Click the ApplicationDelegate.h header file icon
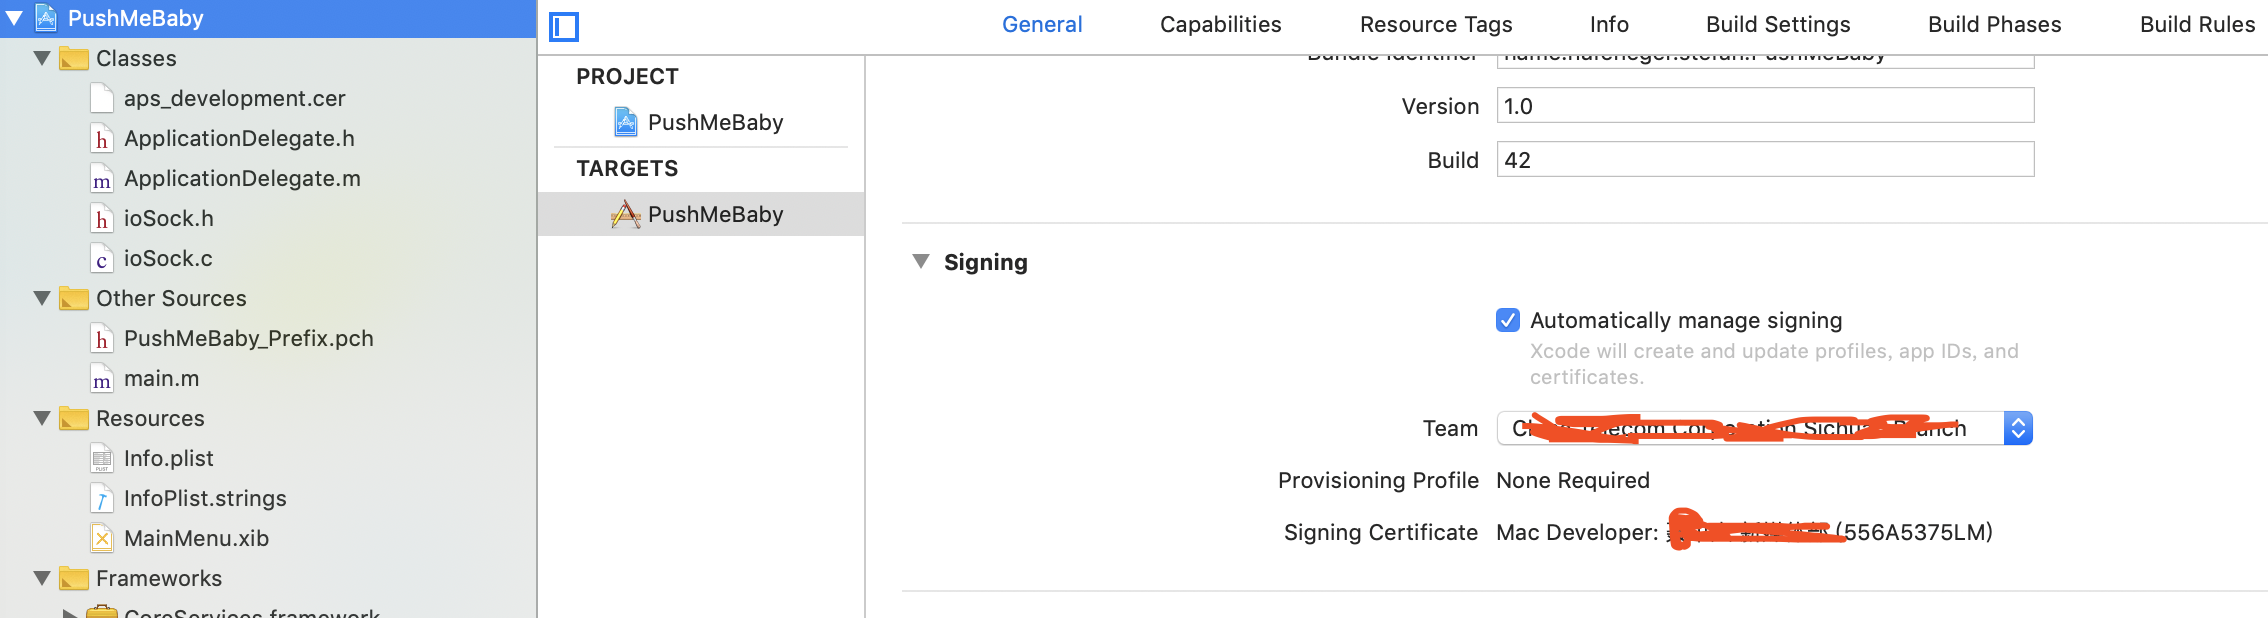Viewport: 2268px width, 618px height. [x=101, y=139]
